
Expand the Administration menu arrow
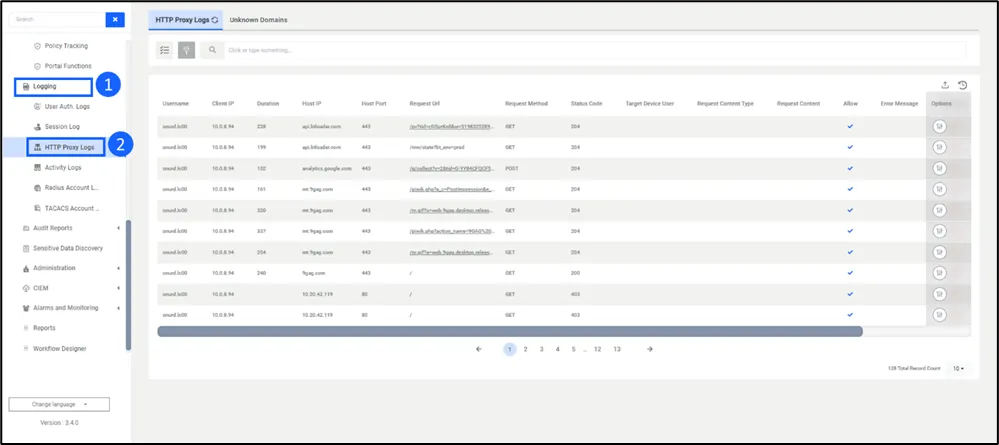(119, 268)
